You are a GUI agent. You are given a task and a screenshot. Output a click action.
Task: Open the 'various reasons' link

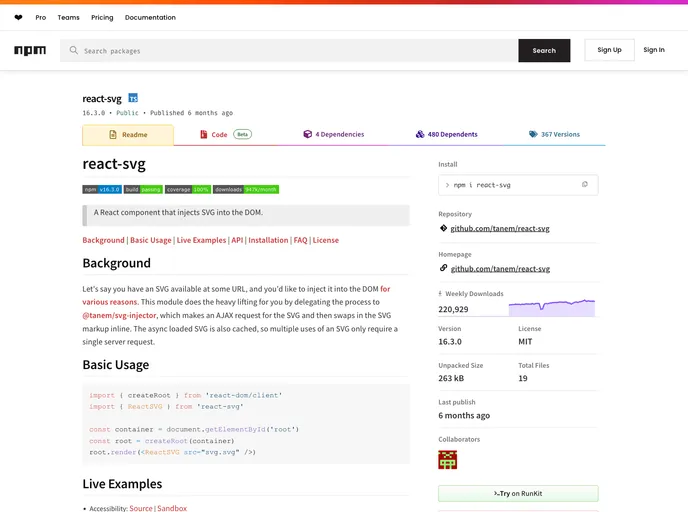coord(110,302)
